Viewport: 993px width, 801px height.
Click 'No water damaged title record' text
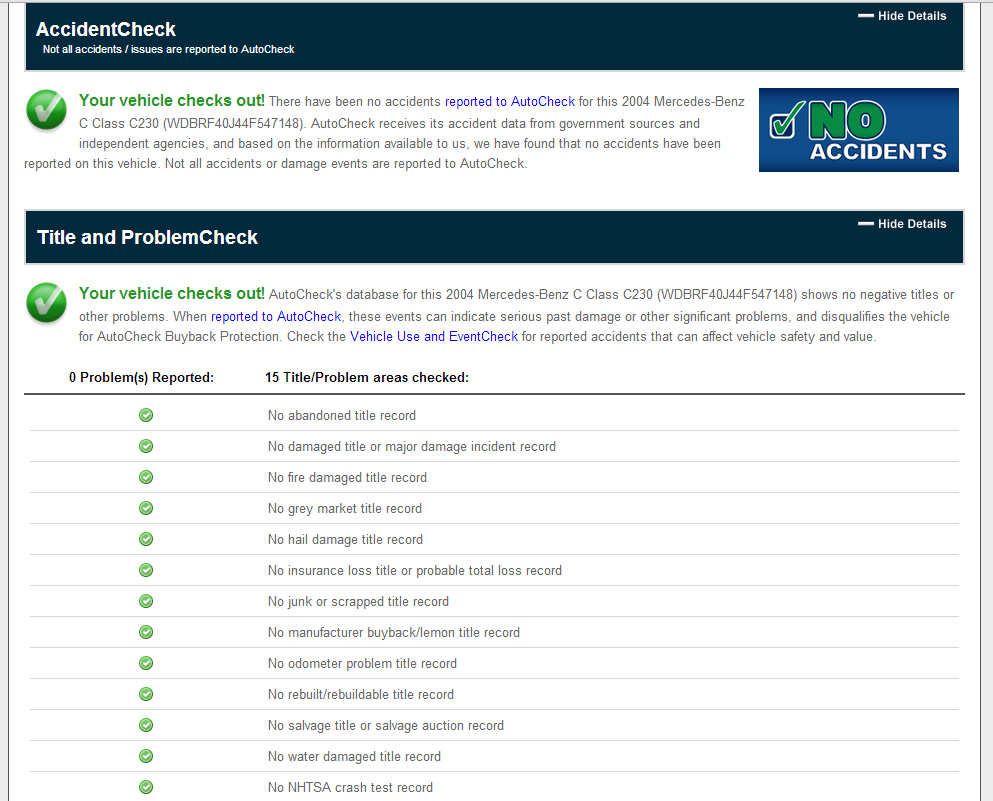coord(354,757)
